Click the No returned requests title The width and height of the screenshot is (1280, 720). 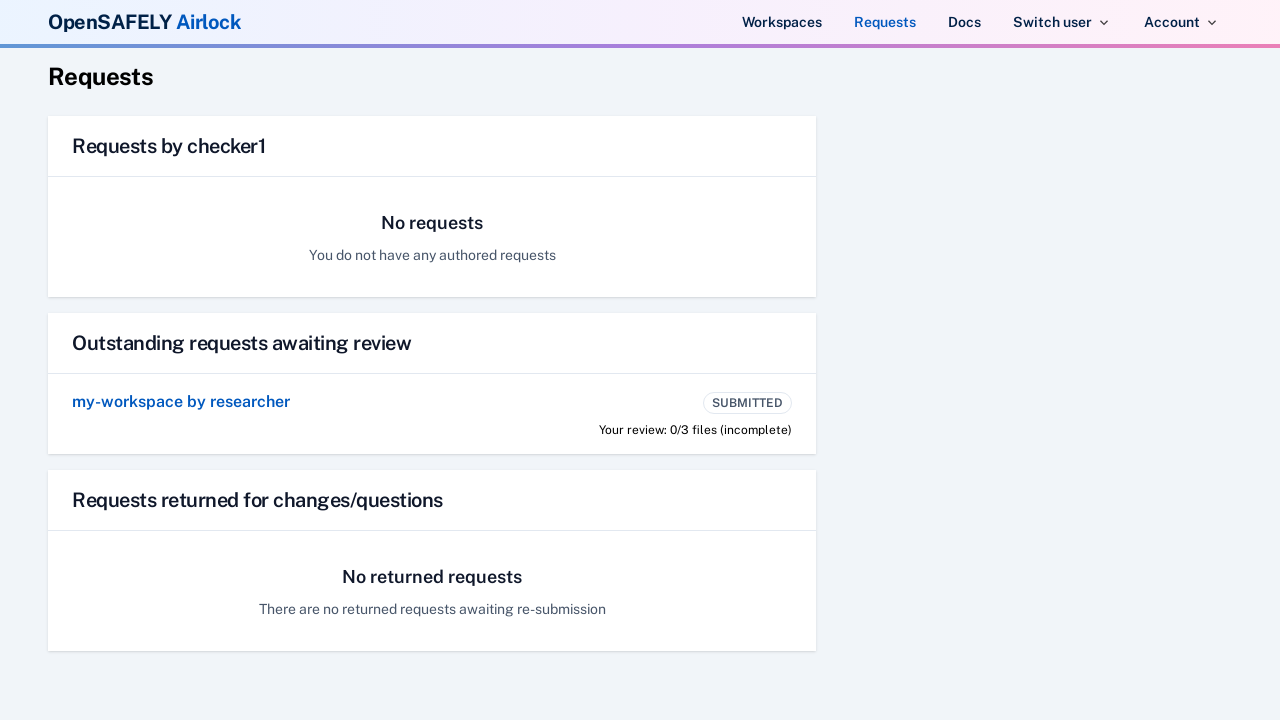pos(432,577)
